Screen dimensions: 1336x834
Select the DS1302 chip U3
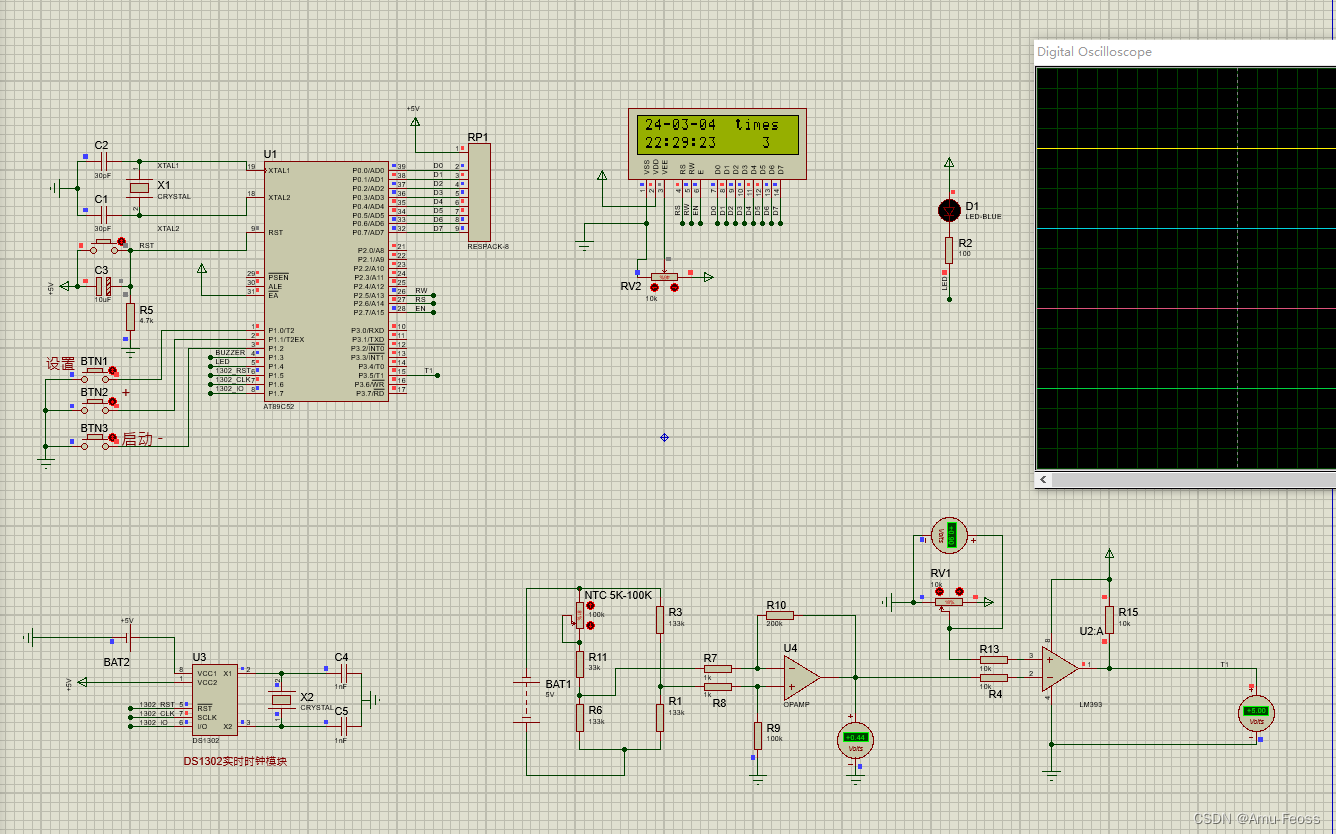point(215,700)
